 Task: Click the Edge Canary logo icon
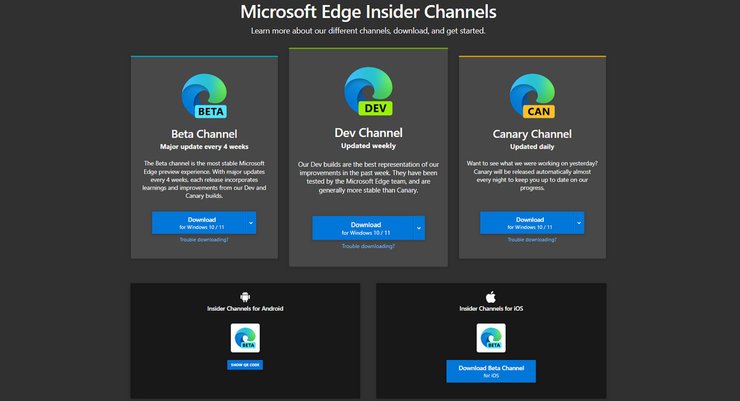click(x=532, y=96)
